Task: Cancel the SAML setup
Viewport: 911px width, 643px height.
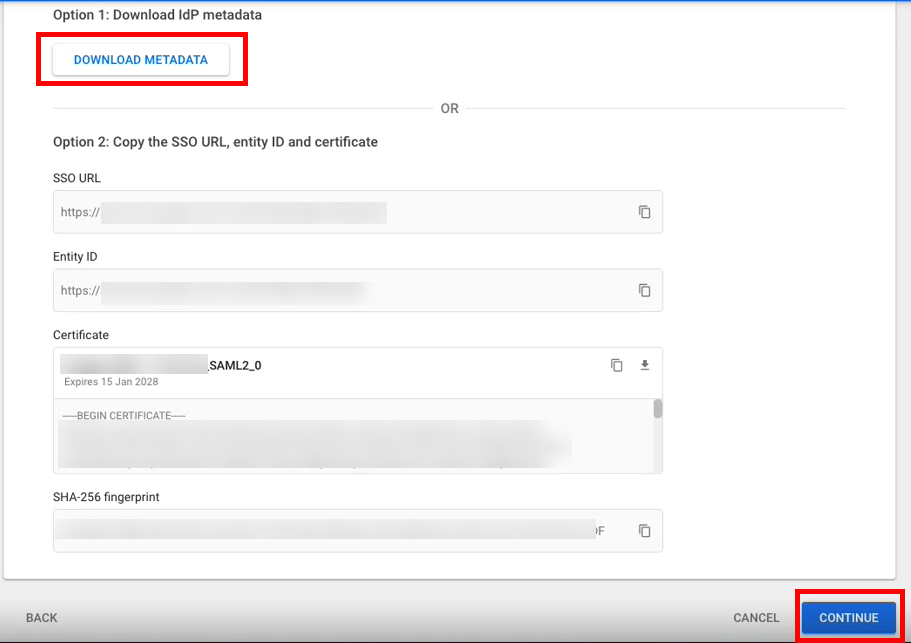Action: [756, 618]
